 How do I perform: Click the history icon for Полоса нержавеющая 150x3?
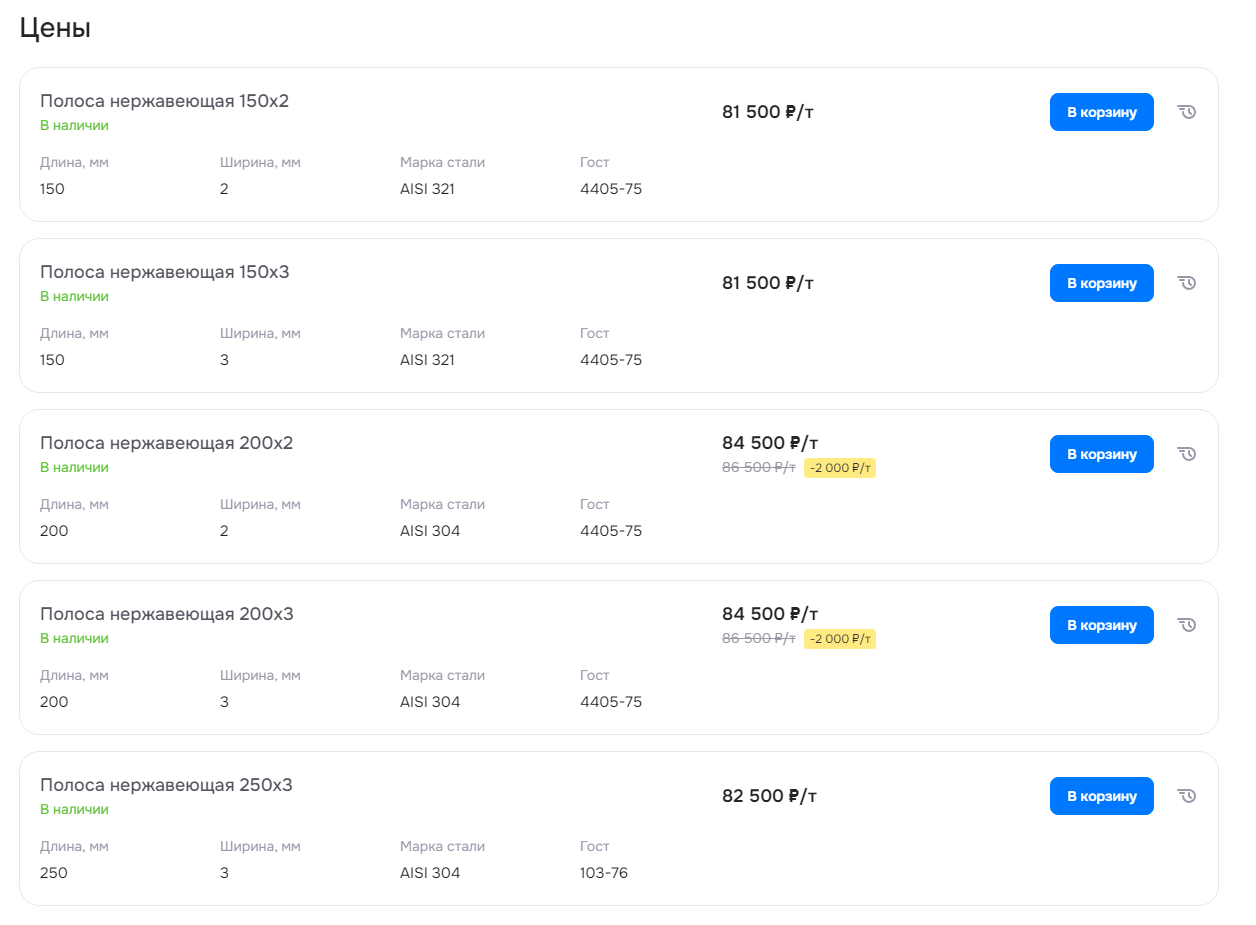(1187, 283)
